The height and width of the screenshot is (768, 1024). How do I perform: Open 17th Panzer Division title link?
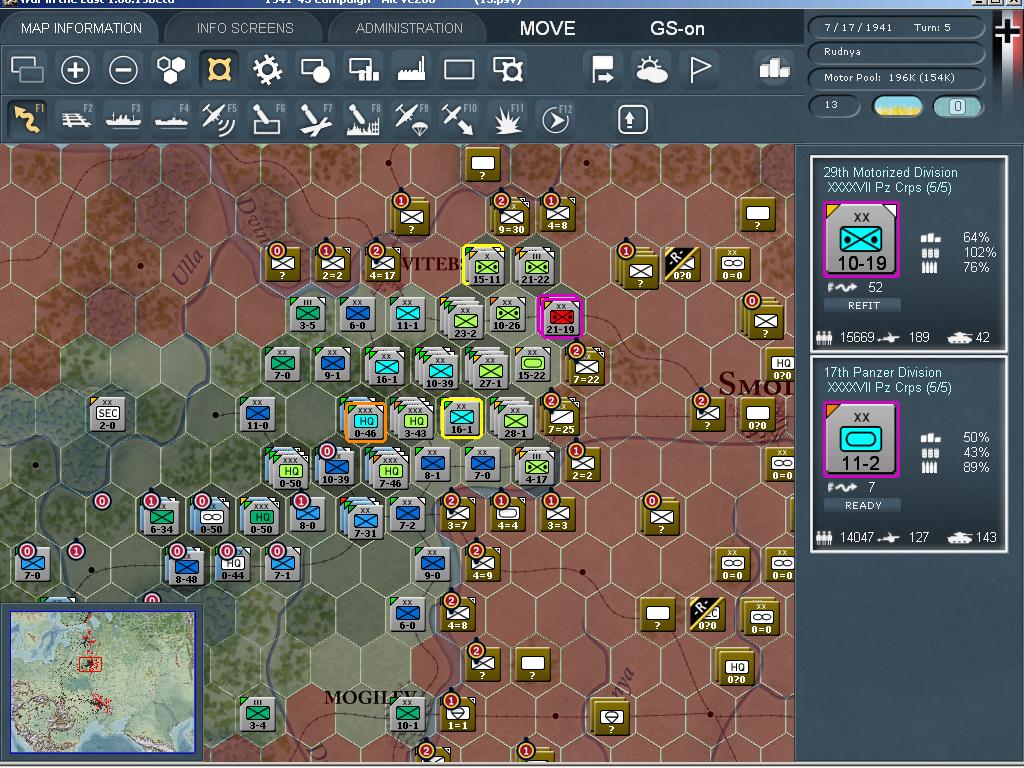[x=882, y=372]
